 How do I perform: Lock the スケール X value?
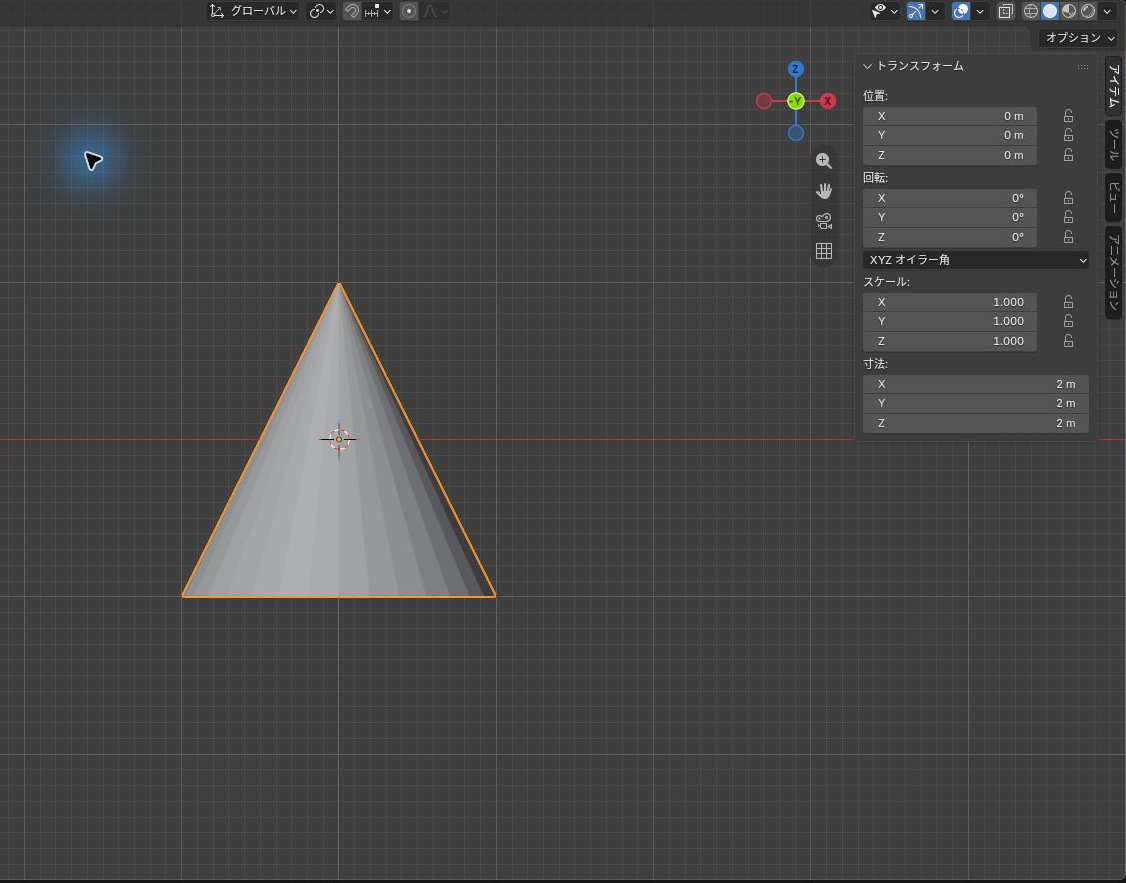click(1069, 302)
